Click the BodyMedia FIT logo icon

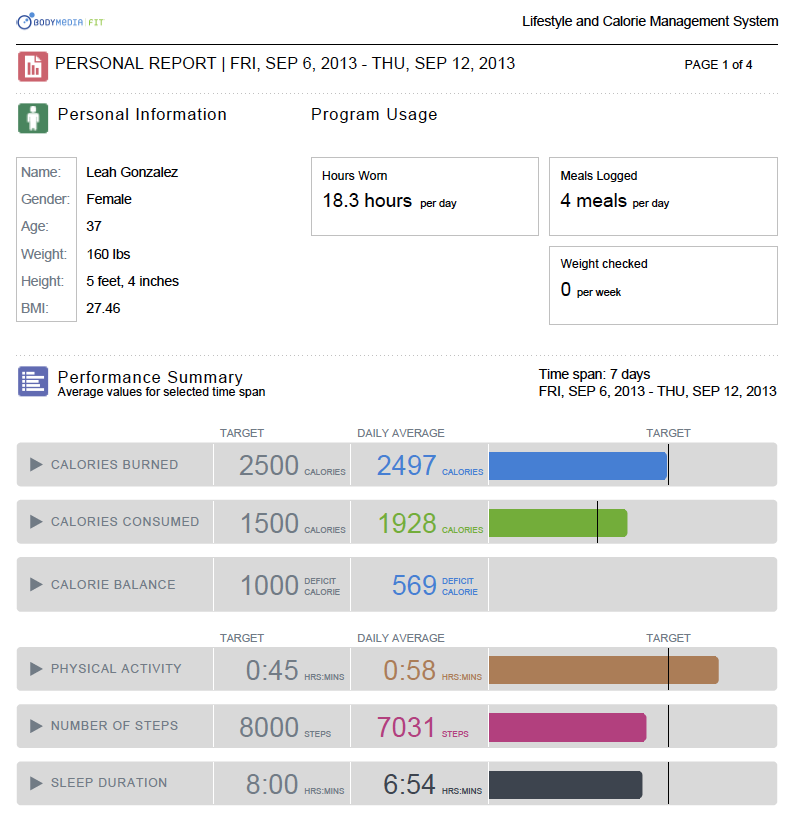(26, 21)
